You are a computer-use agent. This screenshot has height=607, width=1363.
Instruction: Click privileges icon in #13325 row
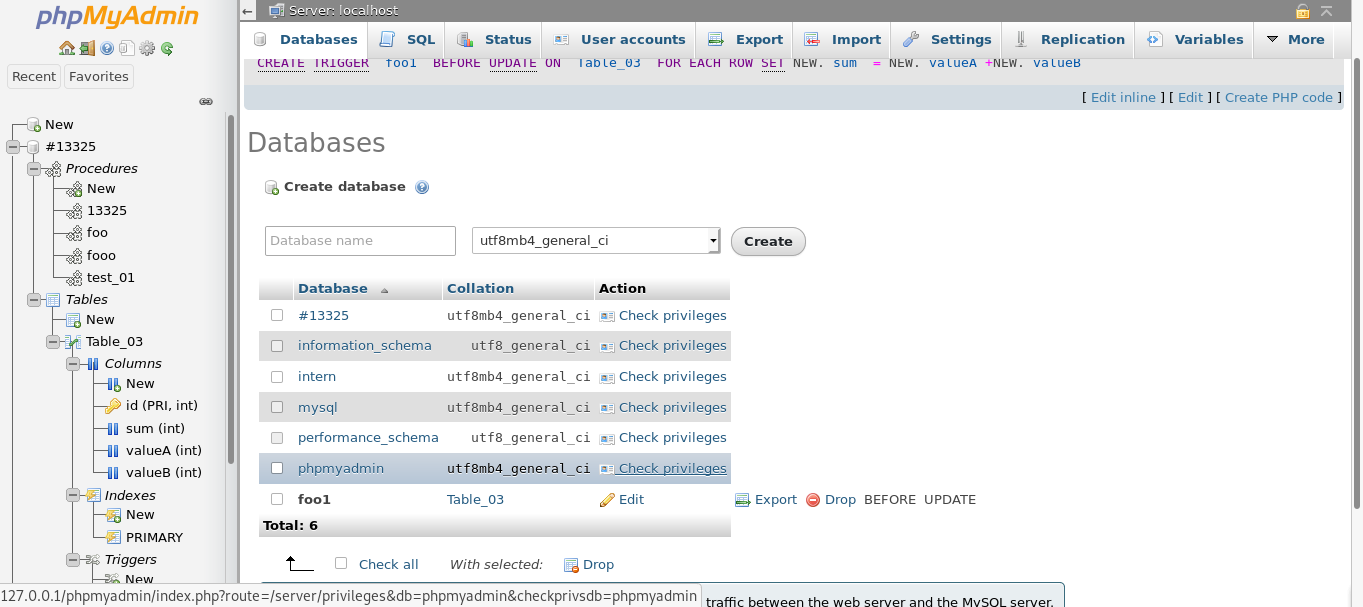pos(607,316)
